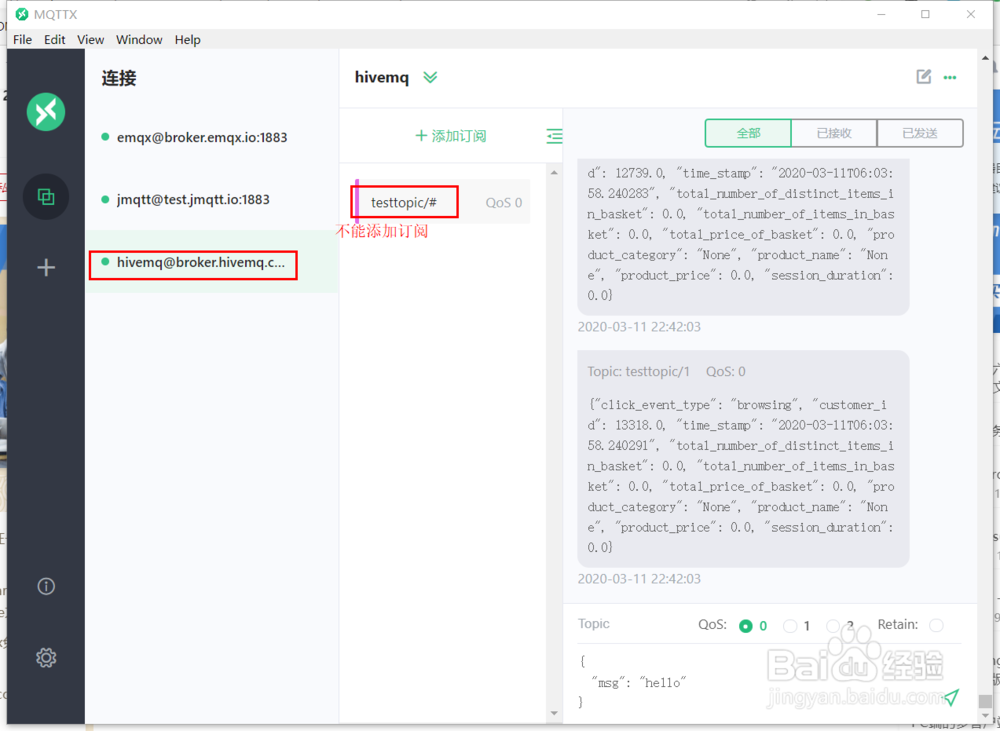Viewport: 1000px width, 731px height.
Task: Expand hivemq connection details chevron
Action: [x=430, y=78]
